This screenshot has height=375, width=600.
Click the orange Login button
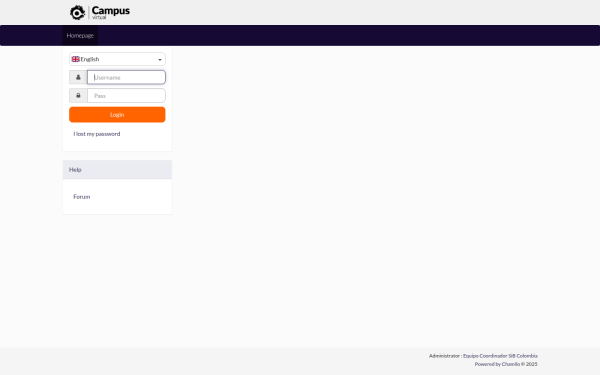point(117,115)
